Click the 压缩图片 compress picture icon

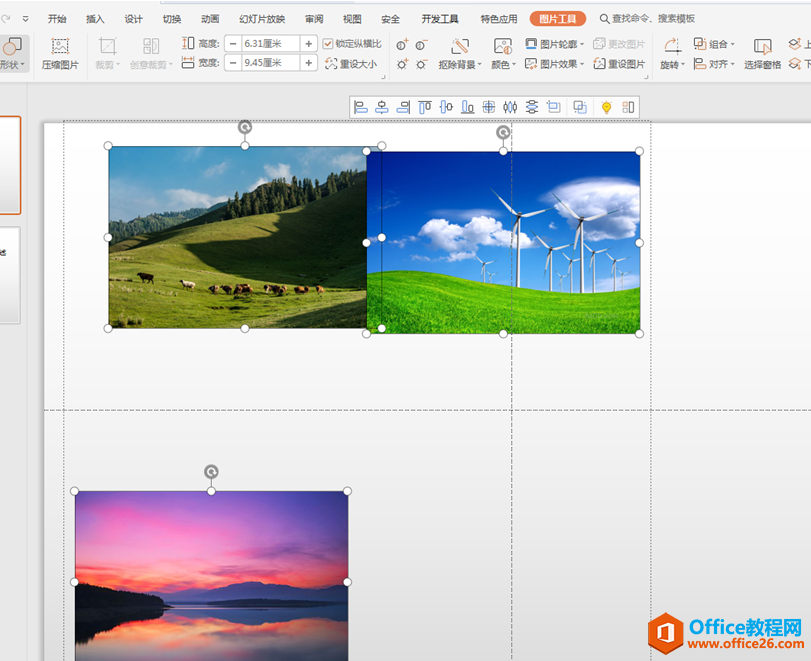60,54
